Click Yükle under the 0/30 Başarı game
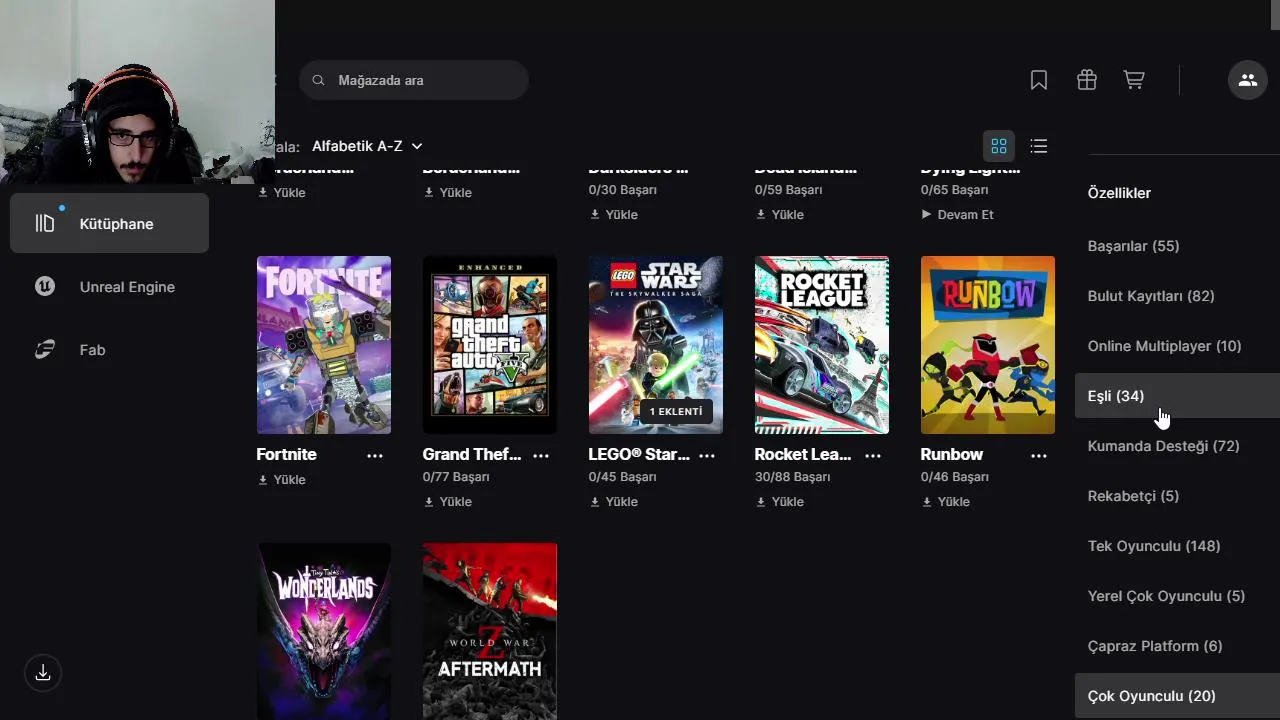Image resolution: width=1280 pixels, height=720 pixels. 613,215
